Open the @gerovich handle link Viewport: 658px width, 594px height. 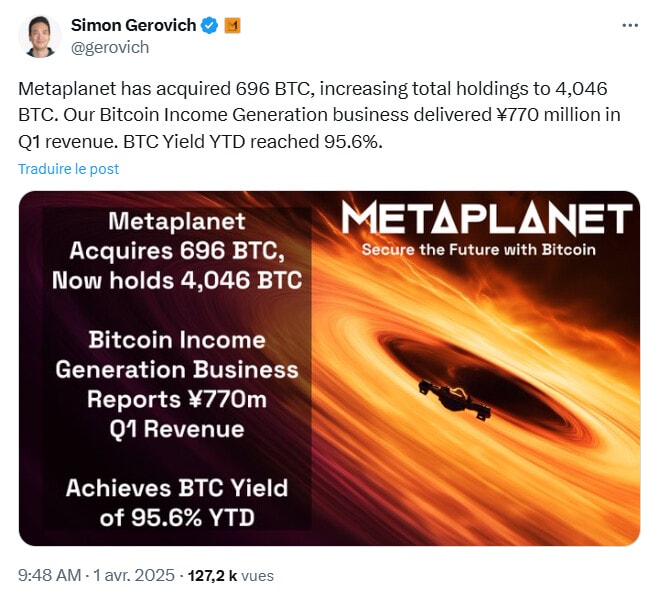(108, 47)
